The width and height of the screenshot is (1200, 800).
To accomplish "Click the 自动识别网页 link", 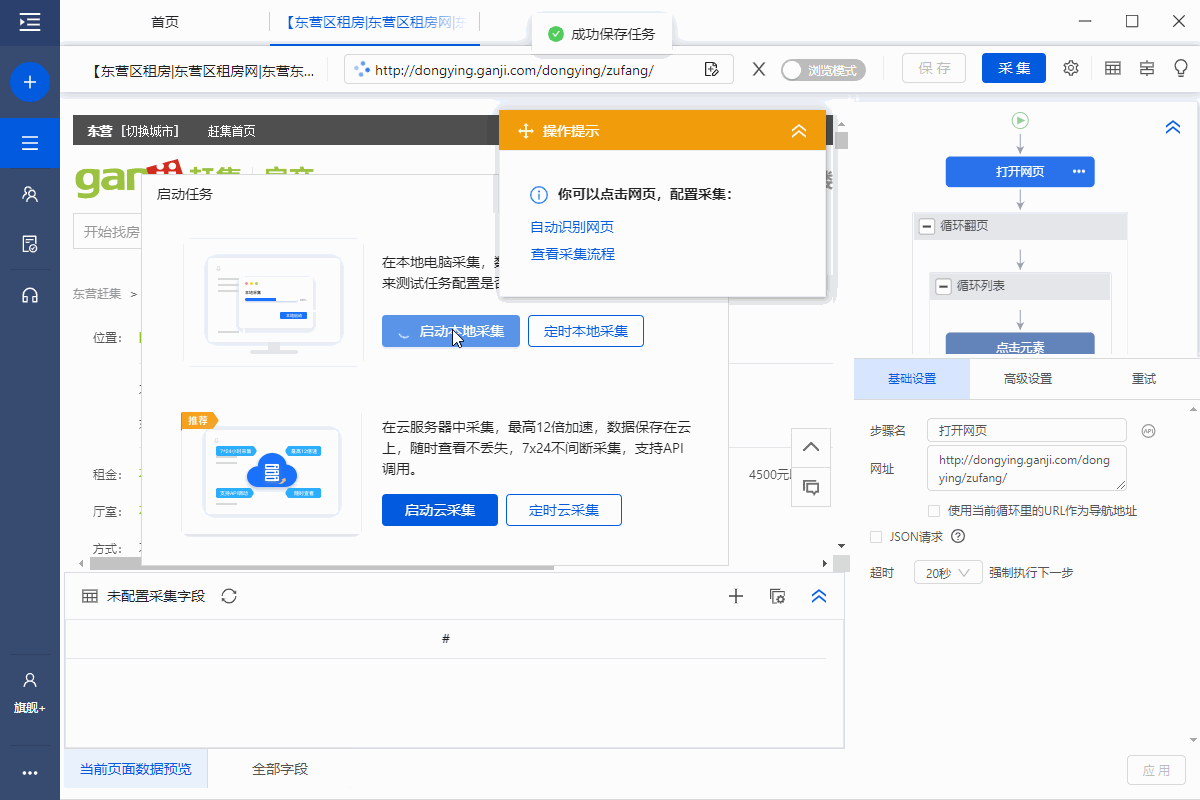I will coord(572,227).
